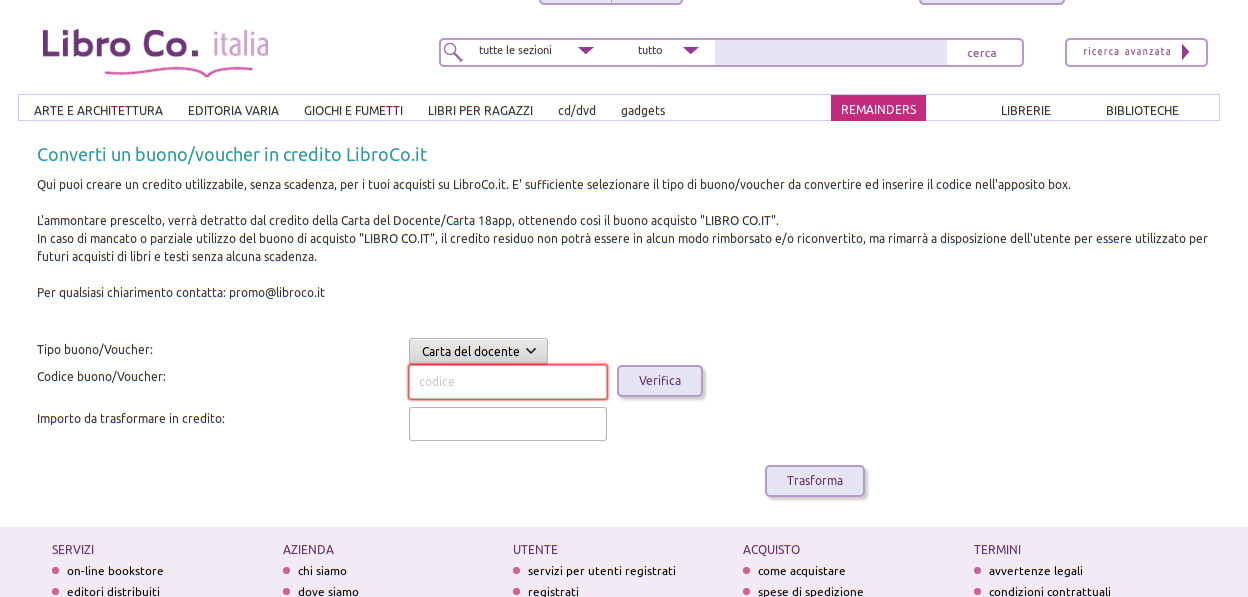Click the Trasforma button
Viewport: 1248px width, 597px height.
[x=814, y=481]
